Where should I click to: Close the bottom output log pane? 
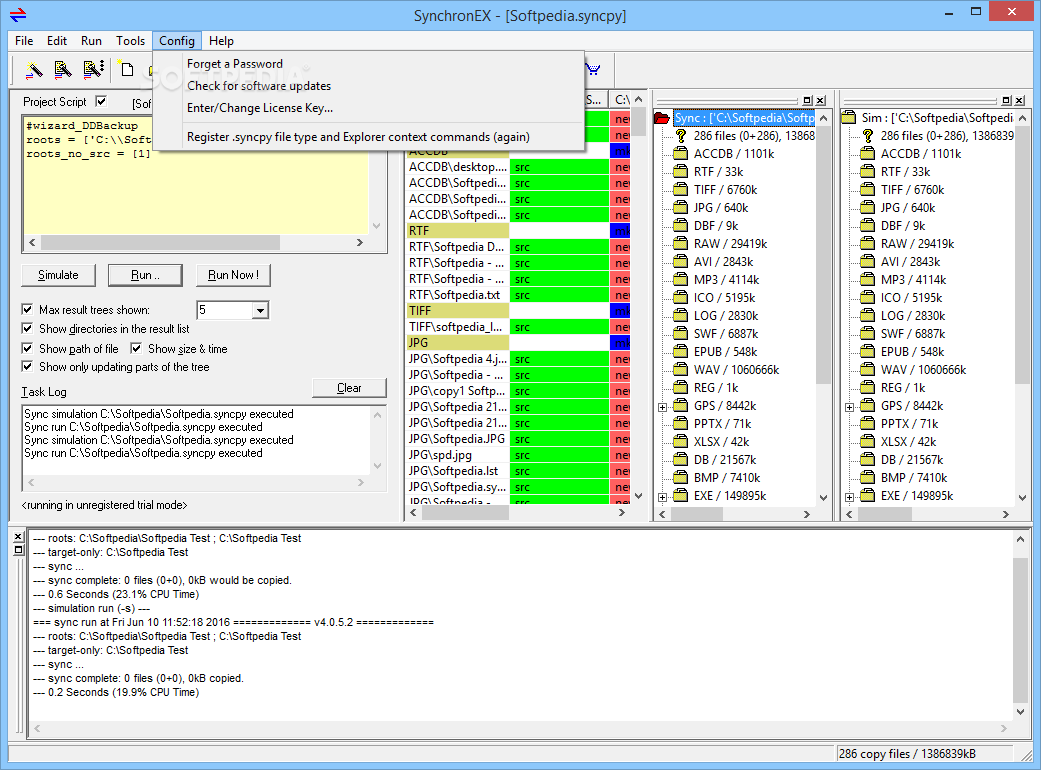click(x=19, y=536)
